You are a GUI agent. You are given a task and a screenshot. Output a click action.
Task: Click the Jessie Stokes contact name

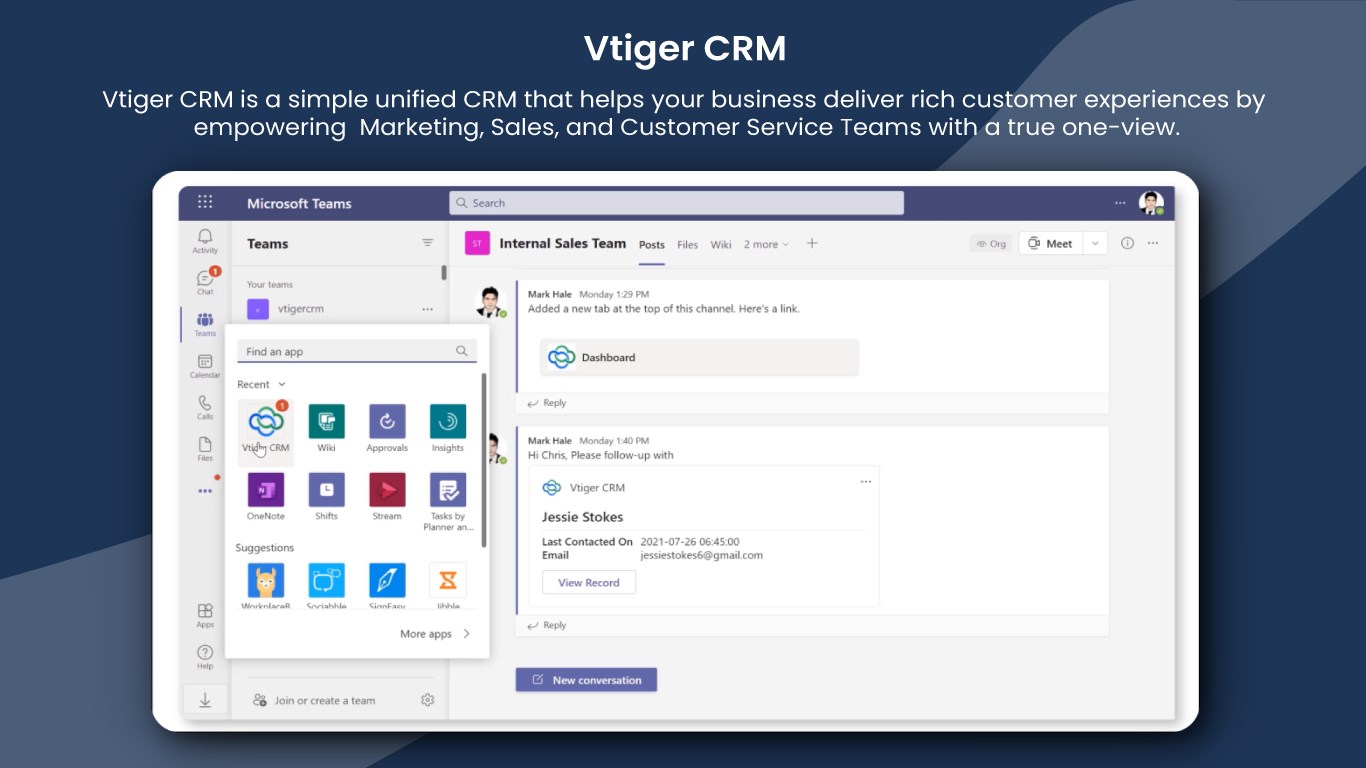pos(582,517)
